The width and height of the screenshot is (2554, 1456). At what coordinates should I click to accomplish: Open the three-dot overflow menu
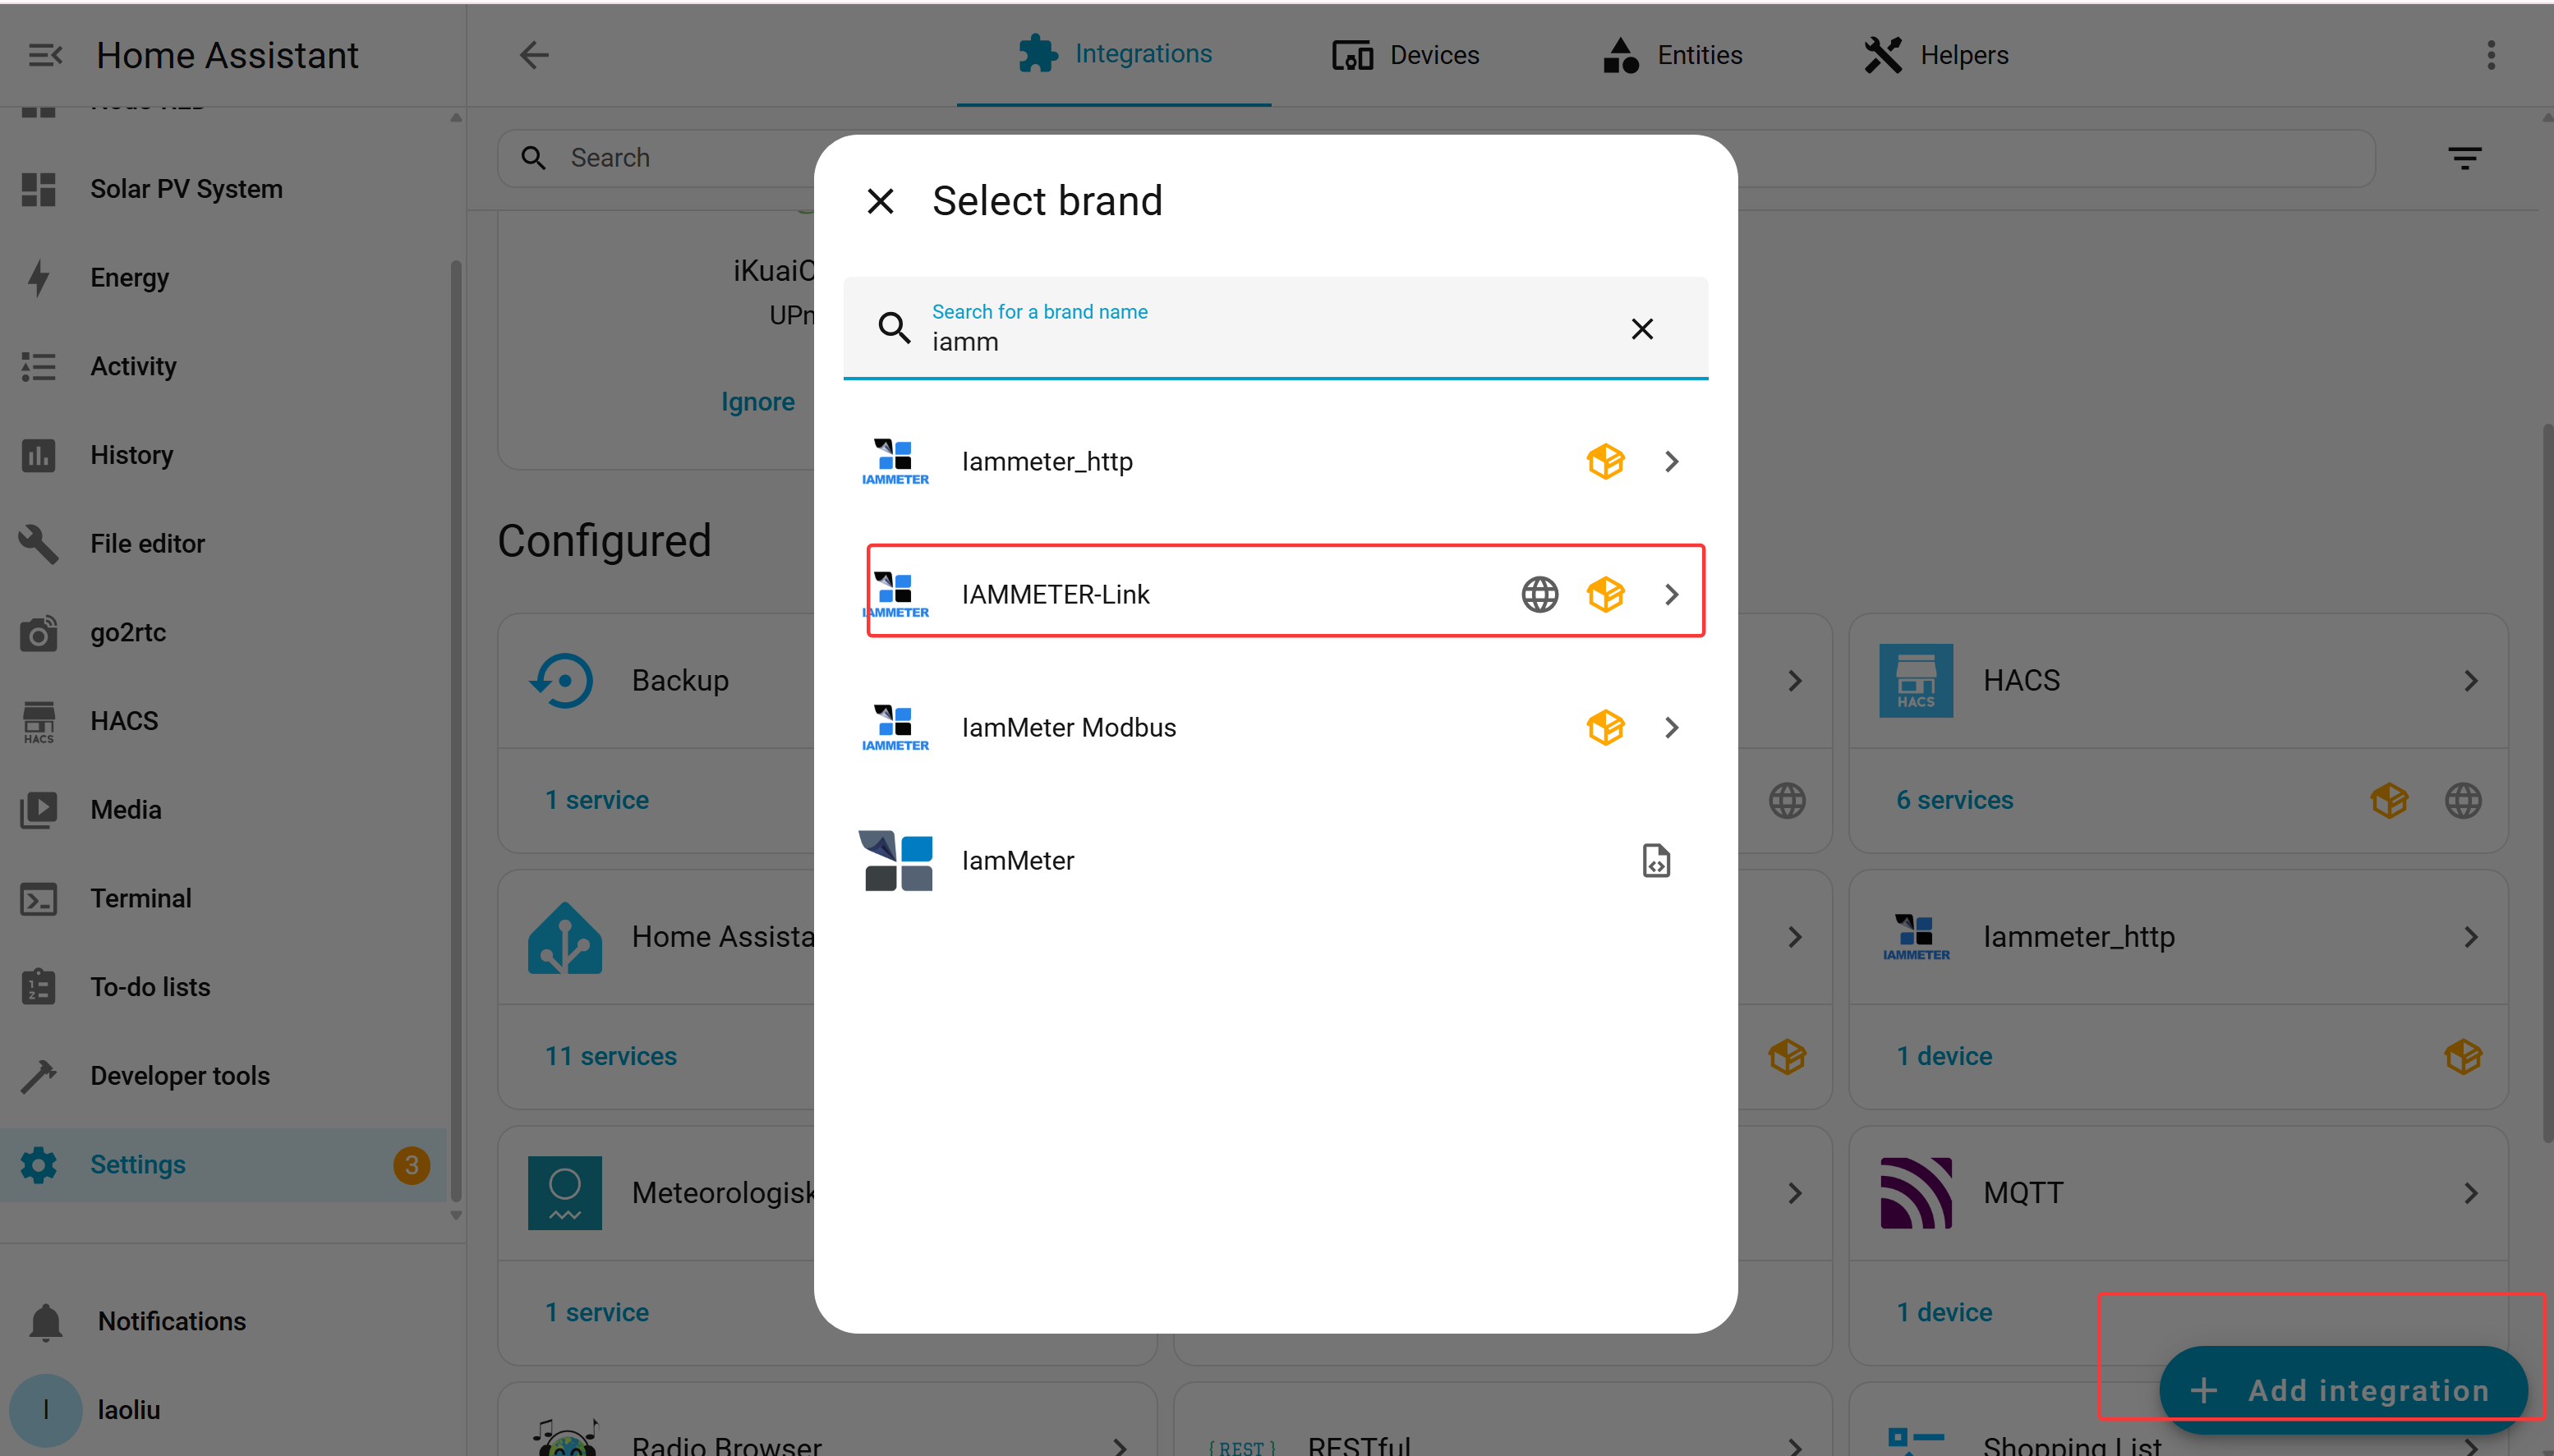(2491, 55)
